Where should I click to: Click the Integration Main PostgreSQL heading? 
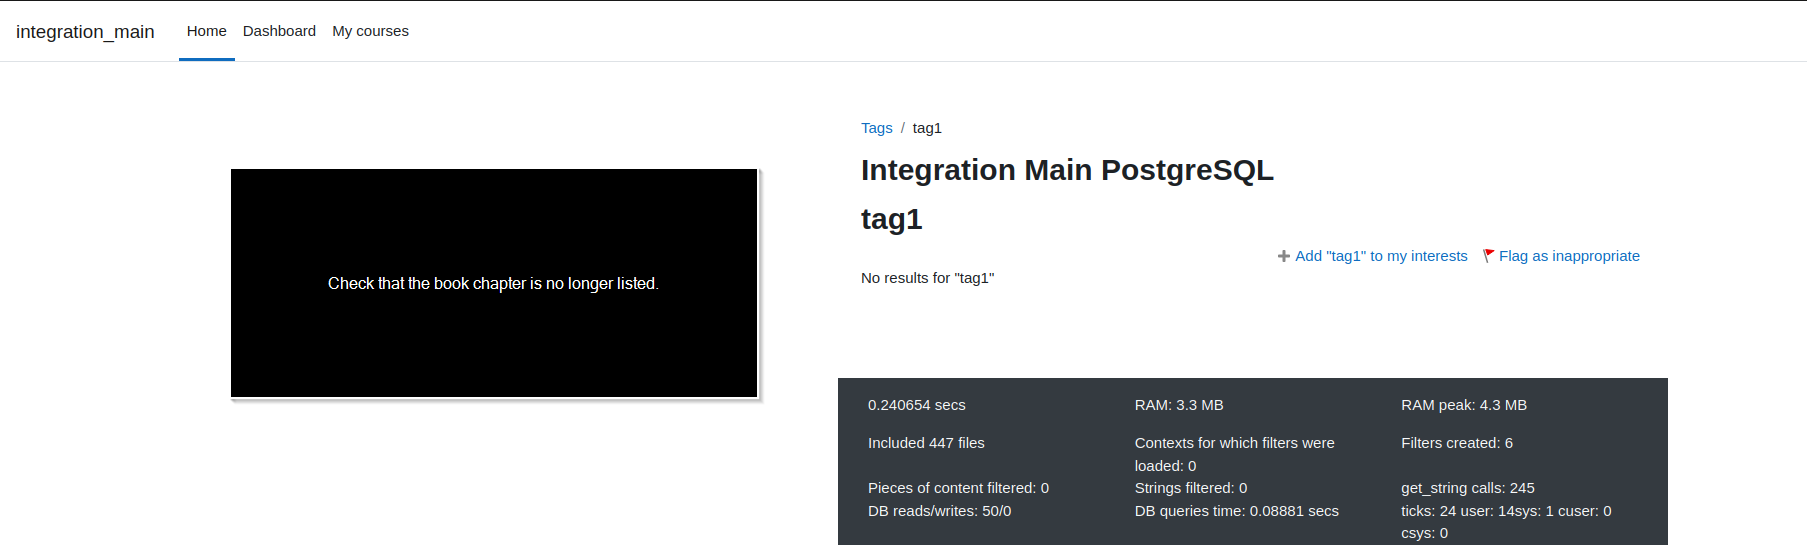[1067, 170]
